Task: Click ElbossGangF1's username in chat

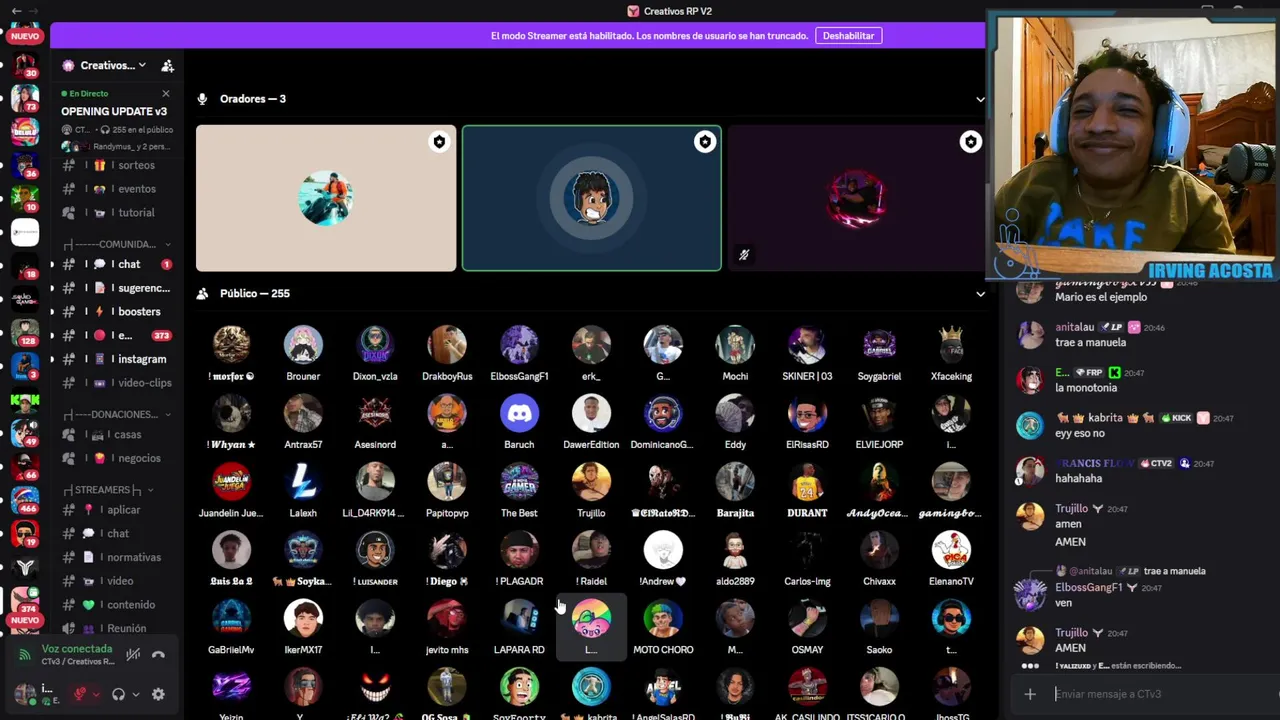Action: tap(1089, 587)
